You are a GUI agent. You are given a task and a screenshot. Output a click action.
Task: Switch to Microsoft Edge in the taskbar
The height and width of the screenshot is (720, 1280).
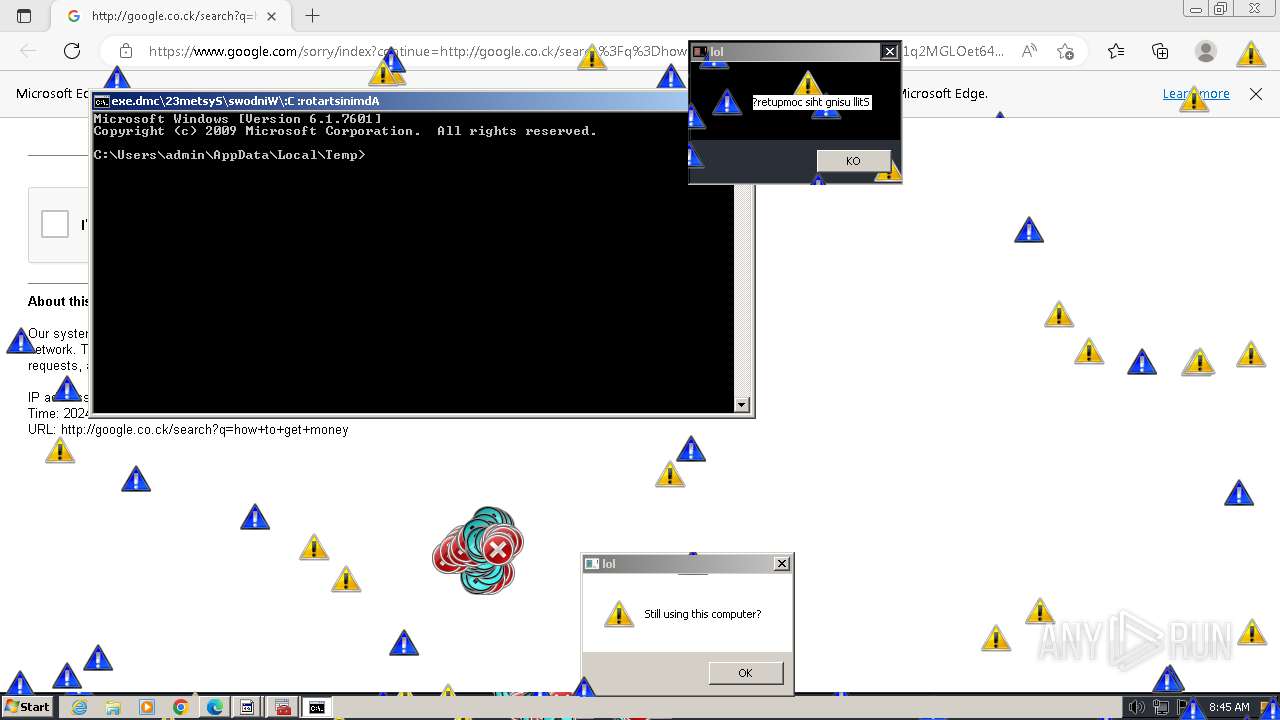pos(215,707)
